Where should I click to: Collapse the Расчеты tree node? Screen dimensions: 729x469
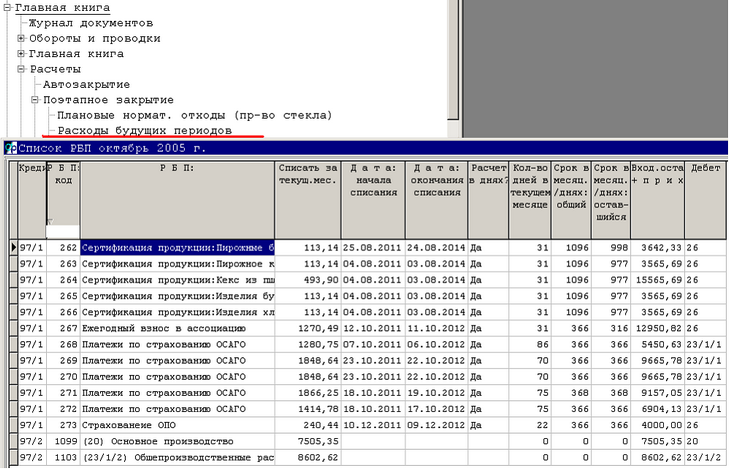[20, 69]
